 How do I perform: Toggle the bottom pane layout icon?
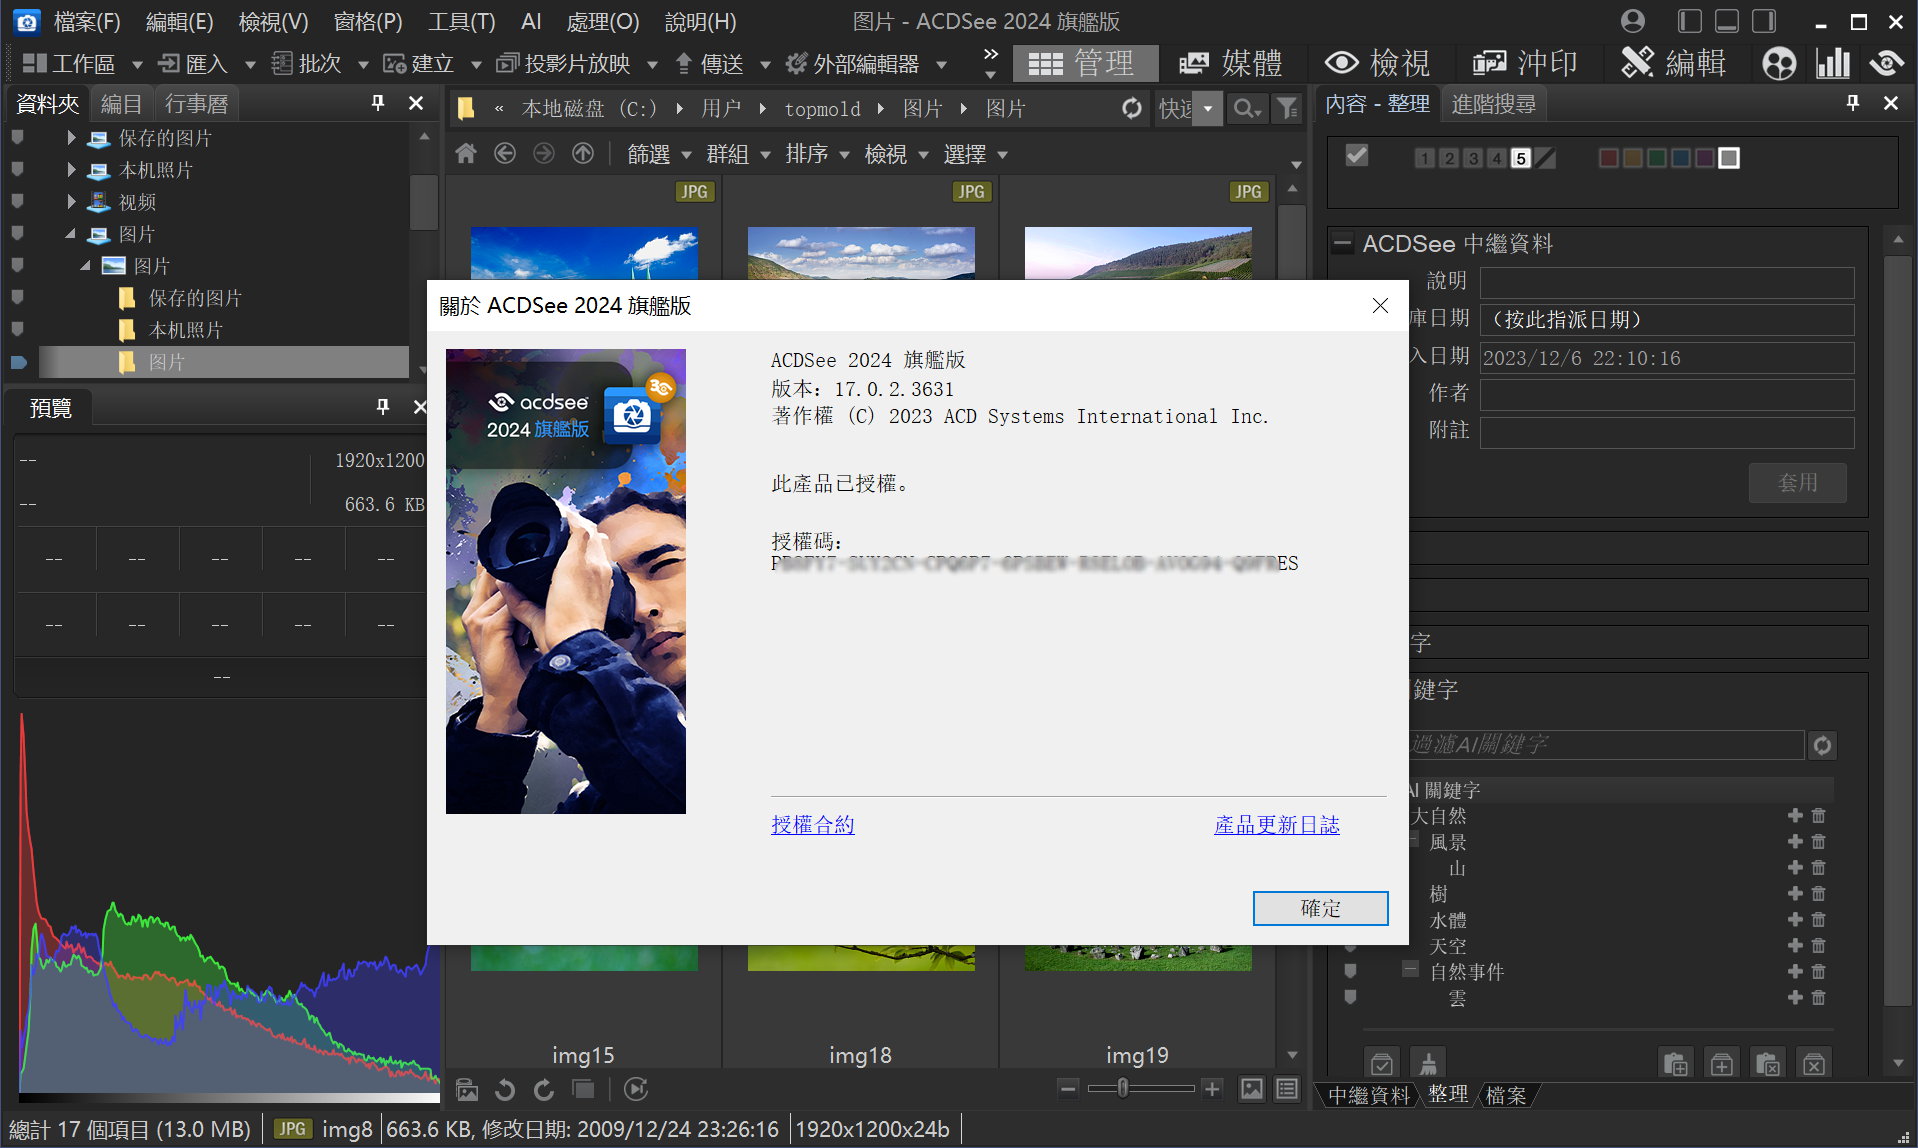point(1727,21)
